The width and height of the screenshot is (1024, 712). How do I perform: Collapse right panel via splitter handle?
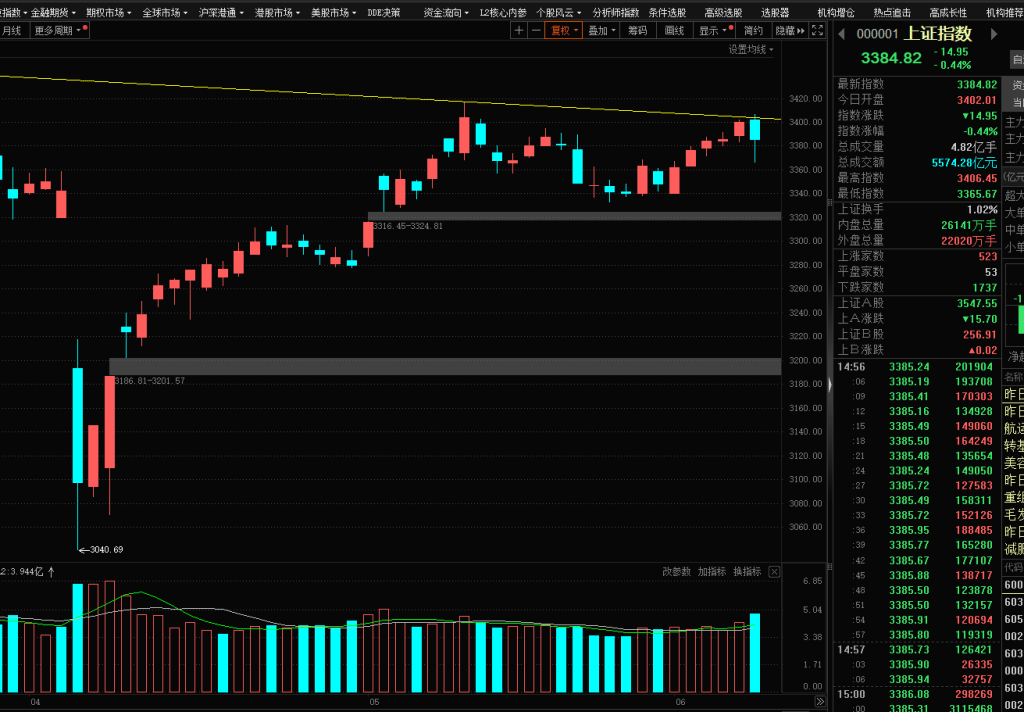tap(830, 385)
